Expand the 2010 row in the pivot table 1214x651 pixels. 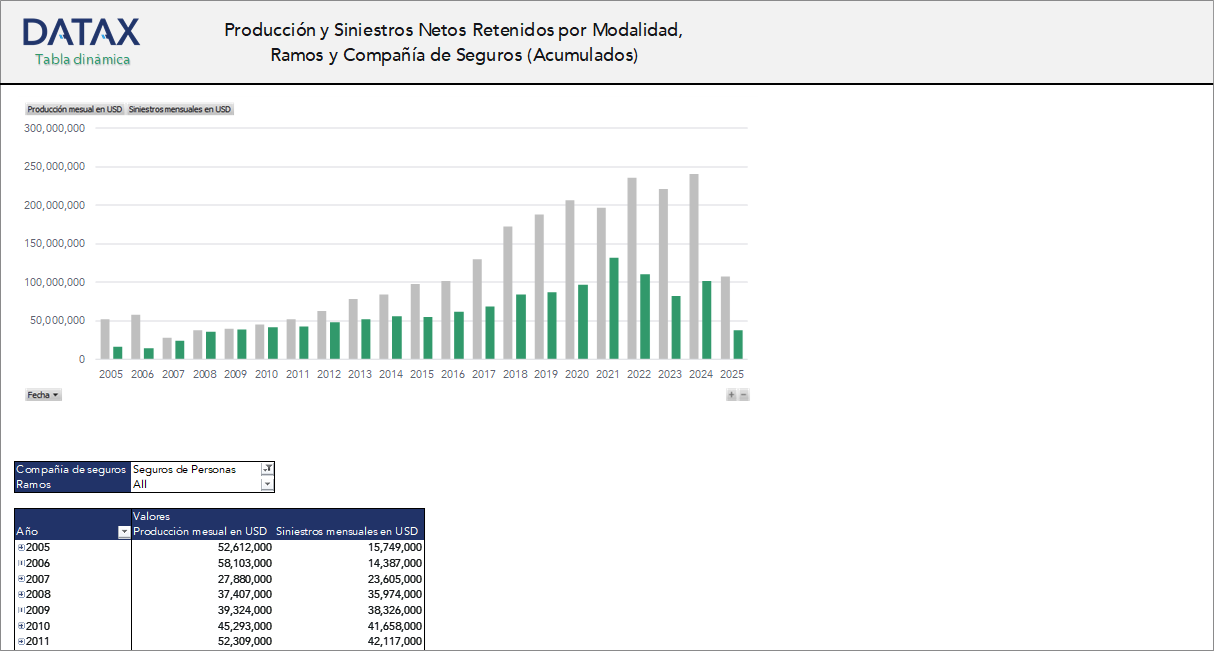tap(22, 625)
